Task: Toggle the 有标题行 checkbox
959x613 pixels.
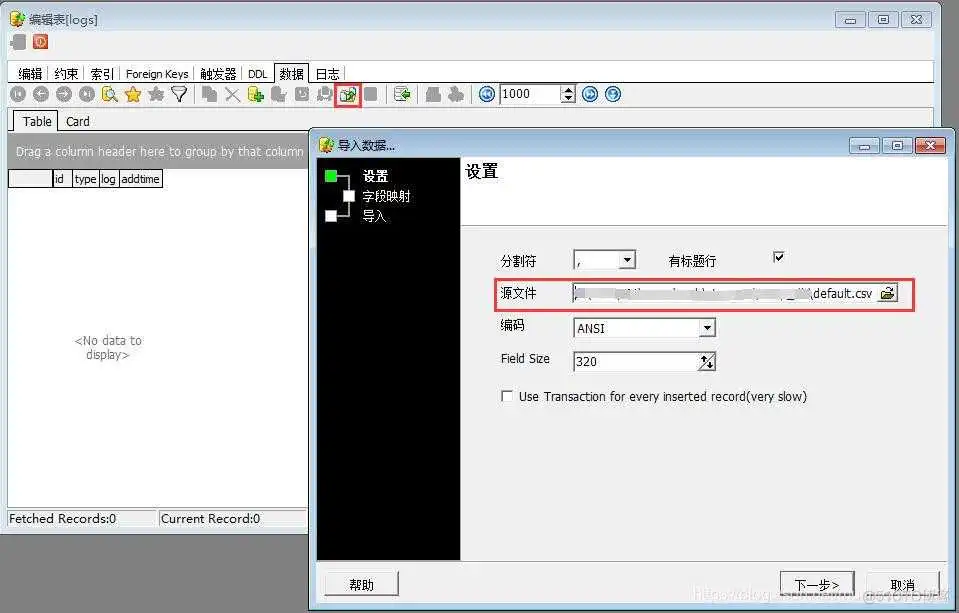Action: (x=778, y=257)
